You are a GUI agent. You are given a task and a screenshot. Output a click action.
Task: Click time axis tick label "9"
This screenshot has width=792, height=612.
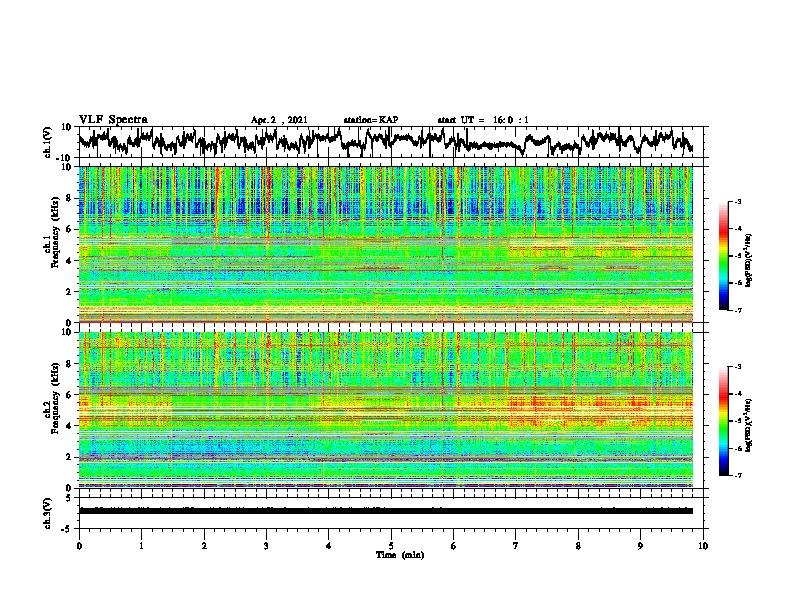[x=640, y=546]
